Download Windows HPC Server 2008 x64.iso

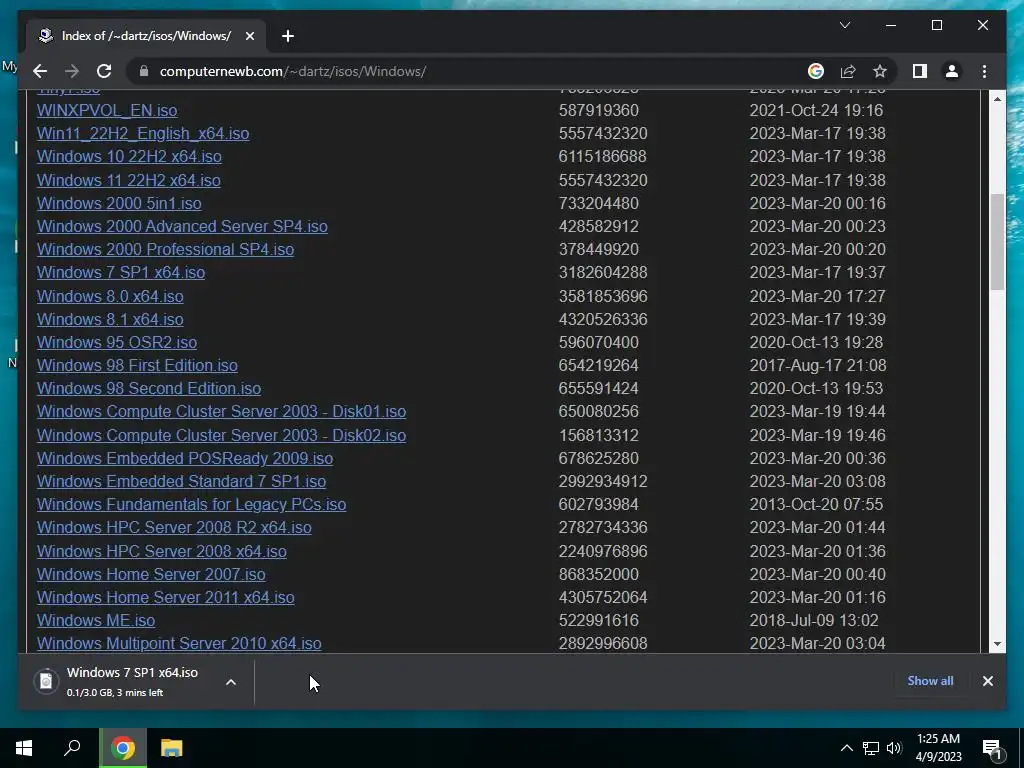click(161, 551)
